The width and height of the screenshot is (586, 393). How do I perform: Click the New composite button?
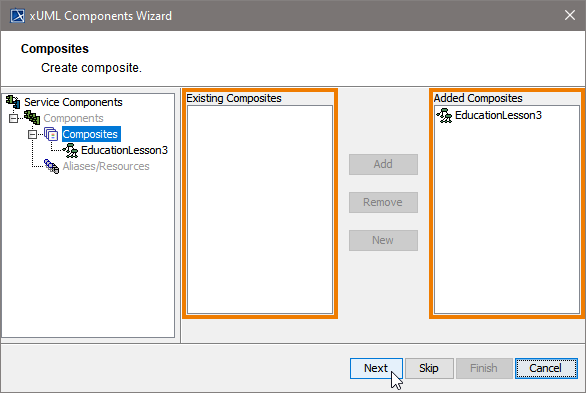coord(383,240)
